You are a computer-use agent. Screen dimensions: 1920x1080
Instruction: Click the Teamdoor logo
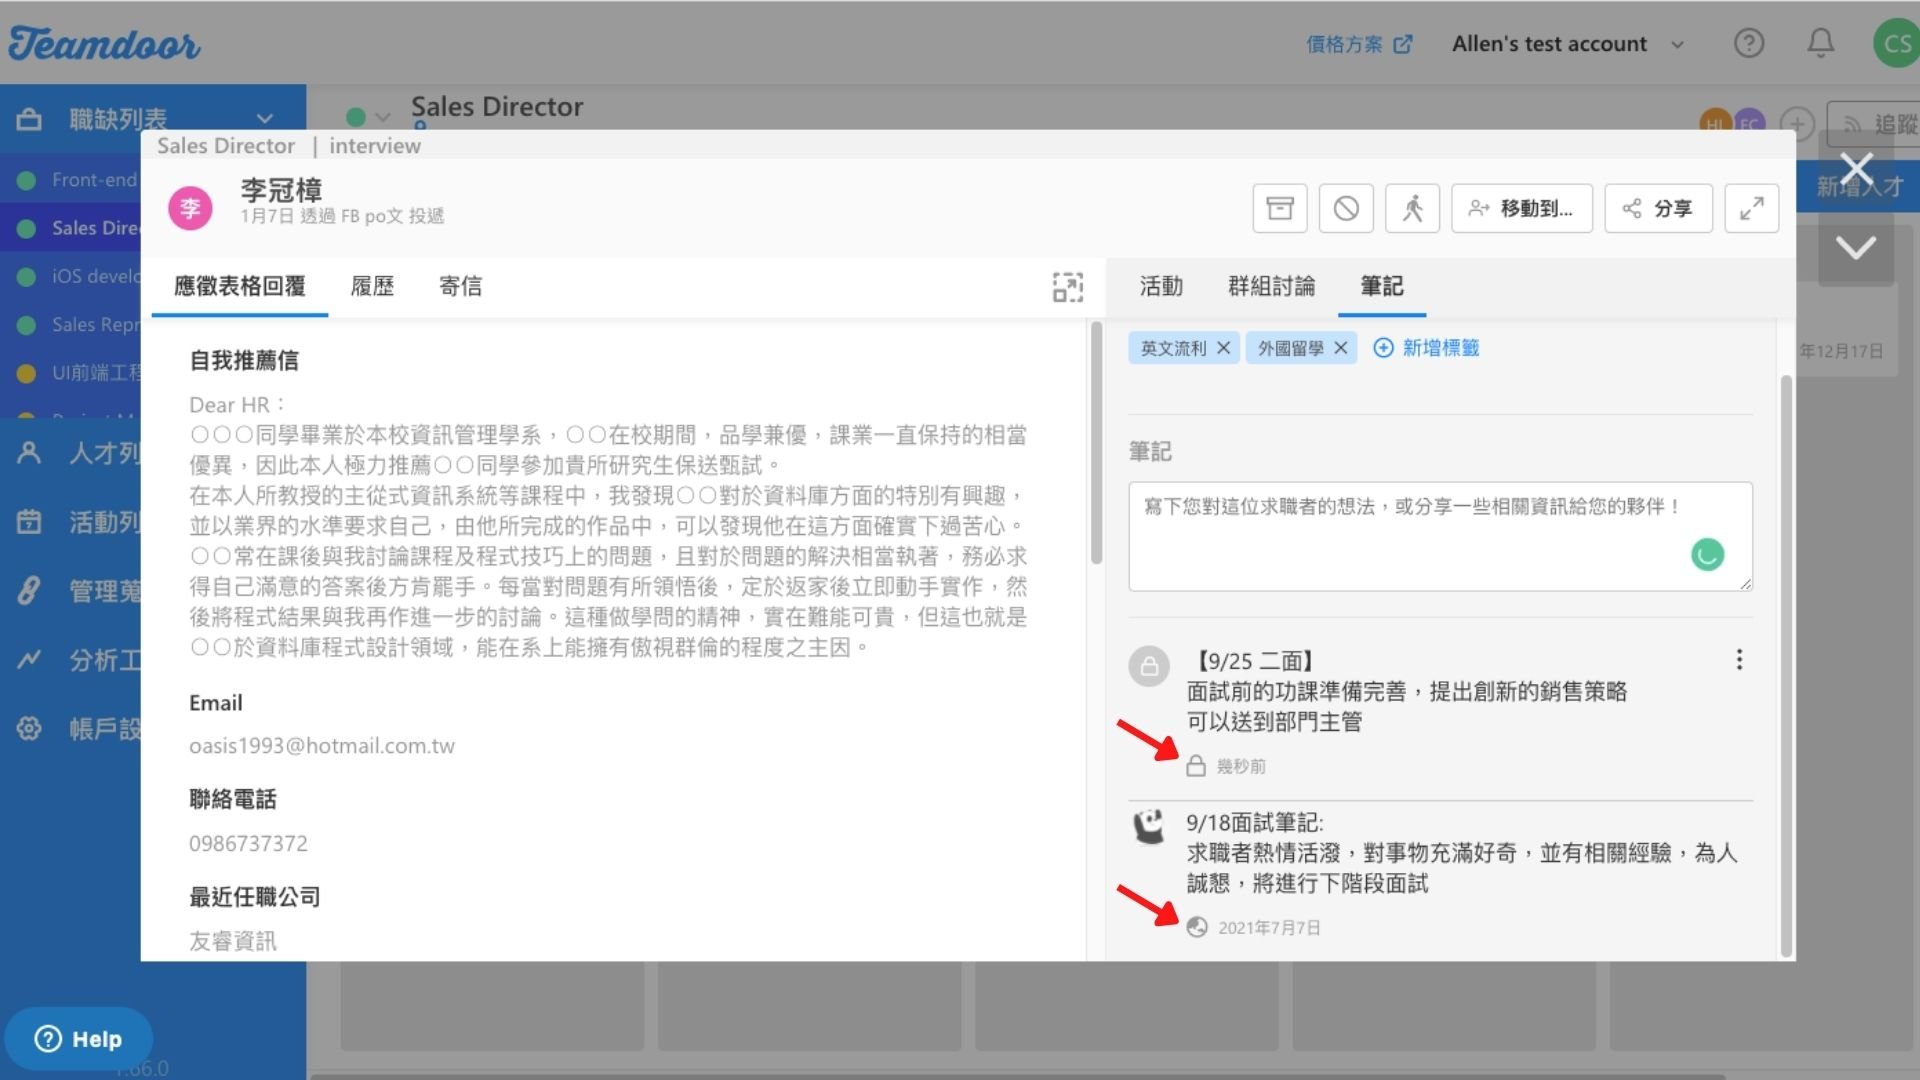104,44
